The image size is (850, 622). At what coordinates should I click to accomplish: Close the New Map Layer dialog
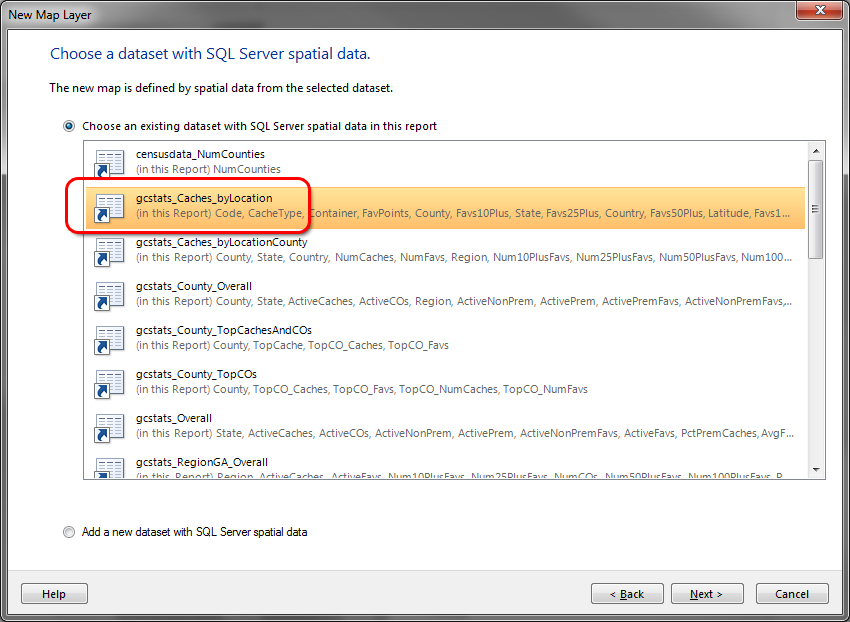click(818, 13)
